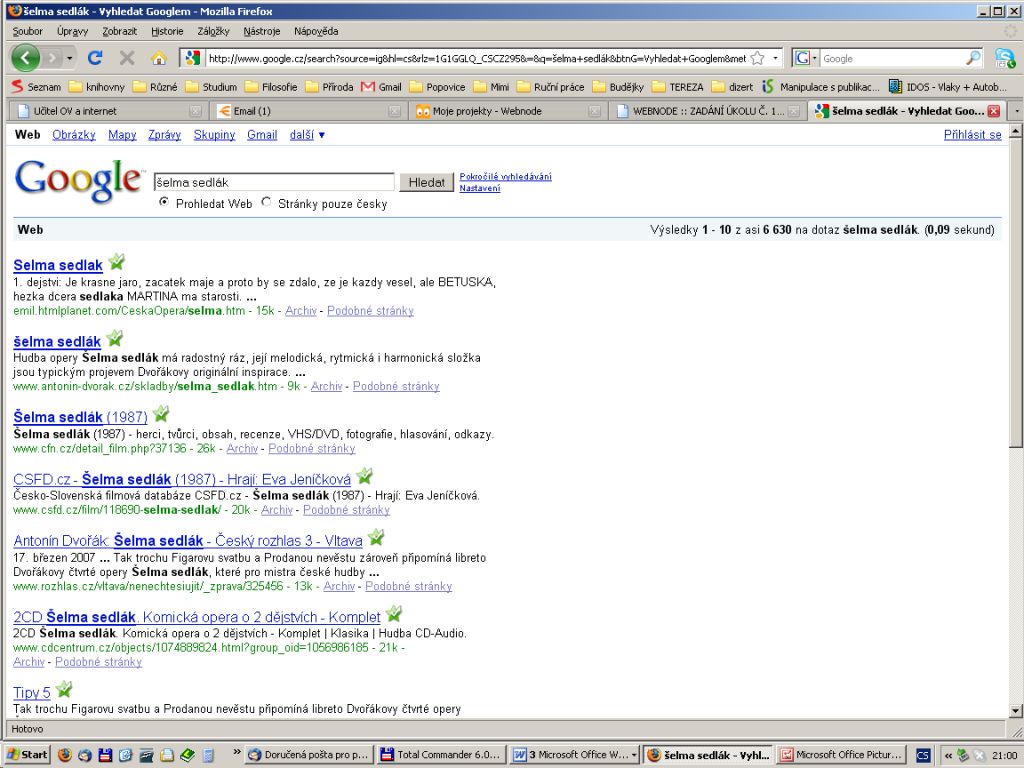Open the Home page icon
This screenshot has width=1024, height=768.
[x=159, y=58]
